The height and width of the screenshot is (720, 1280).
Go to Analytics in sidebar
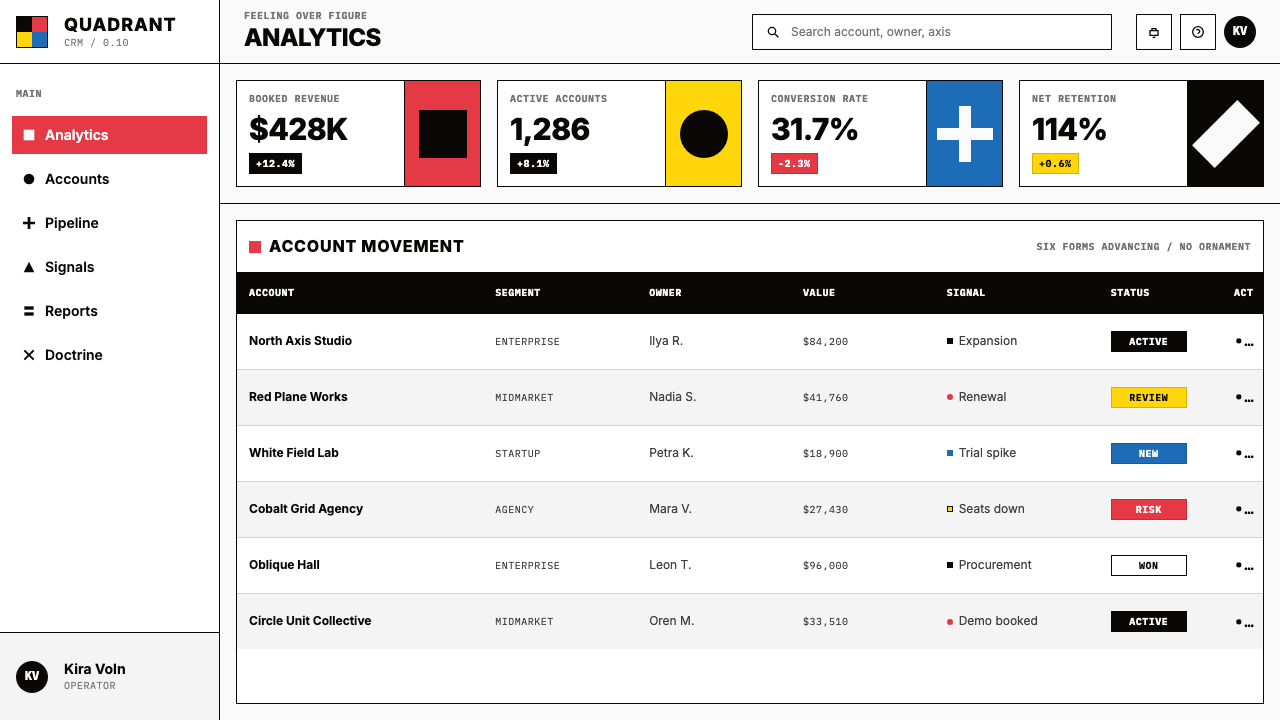click(110, 135)
